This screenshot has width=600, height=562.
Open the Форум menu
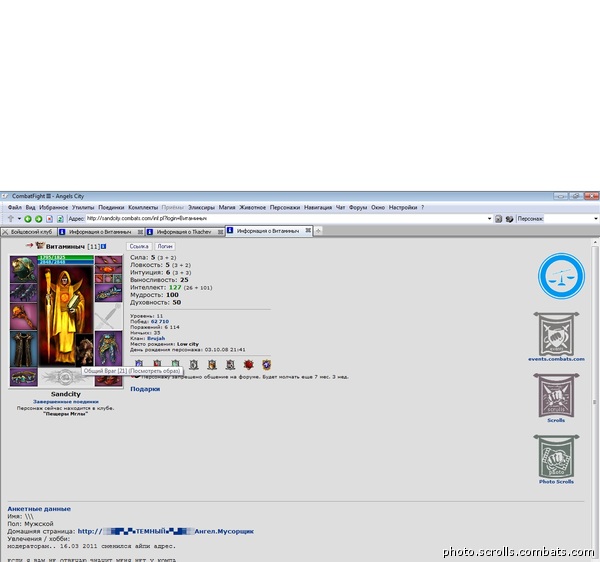pyautogui.click(x=358, y=207)
